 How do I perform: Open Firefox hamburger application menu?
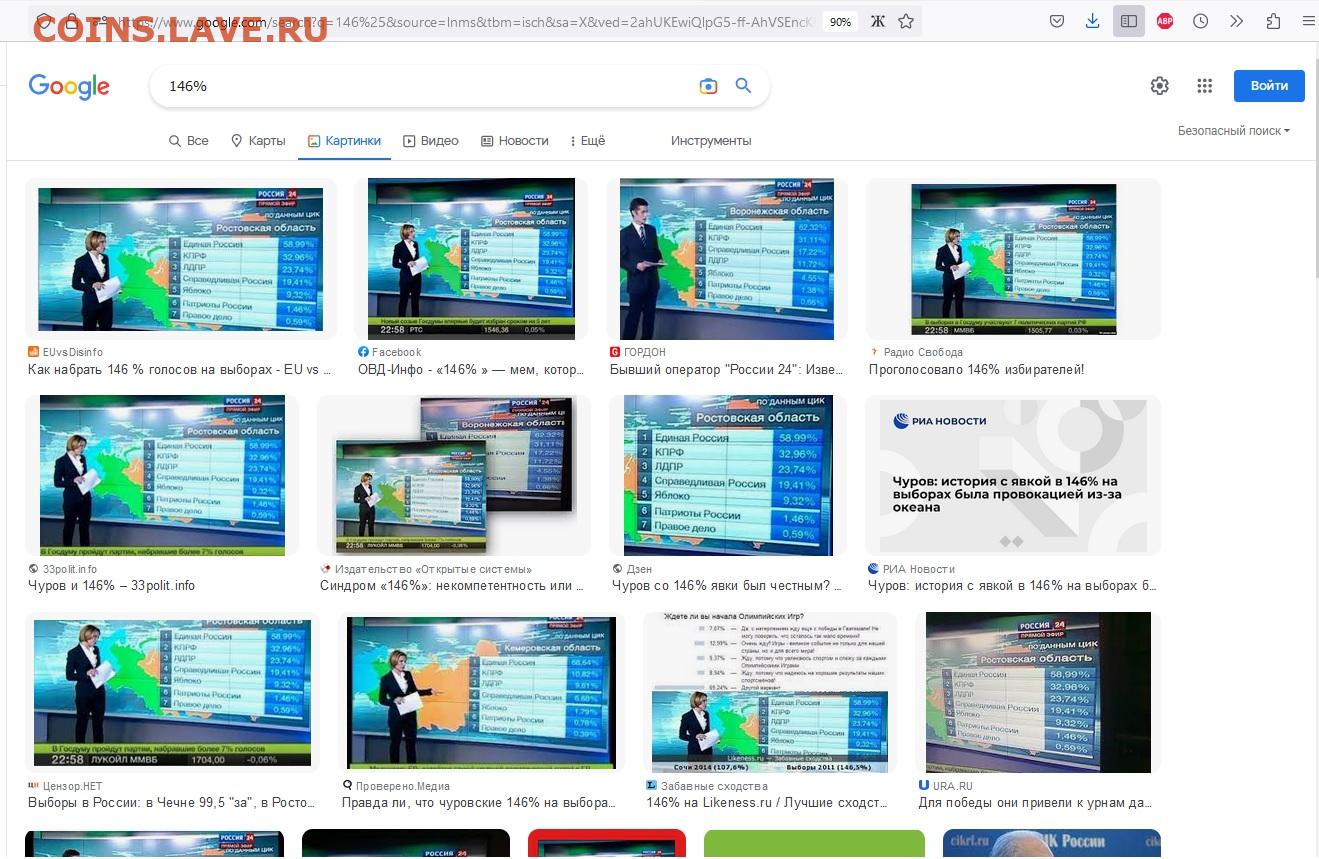click(1308, 21)
